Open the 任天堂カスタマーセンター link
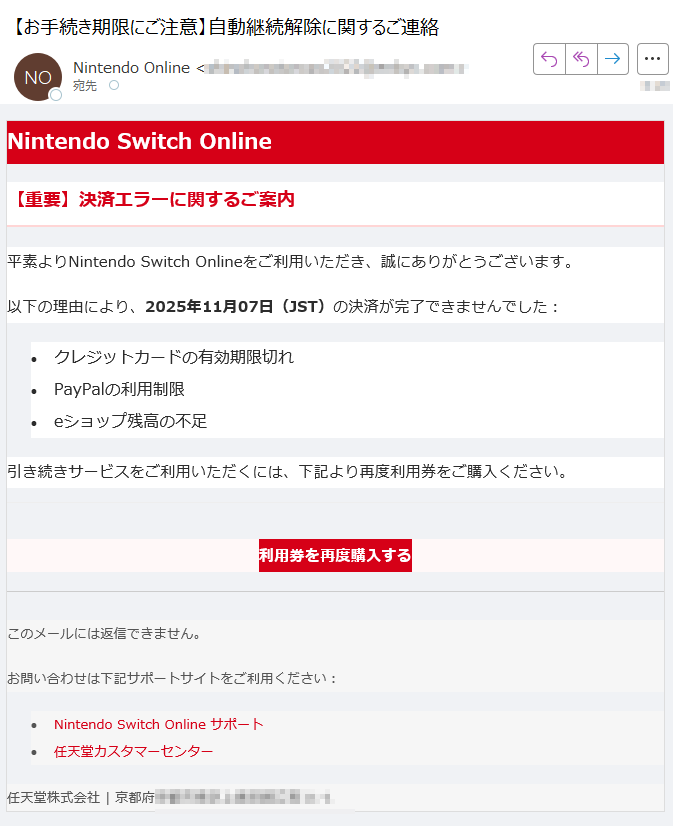Viewport: 673px width, 826px height. click(133, 751)
